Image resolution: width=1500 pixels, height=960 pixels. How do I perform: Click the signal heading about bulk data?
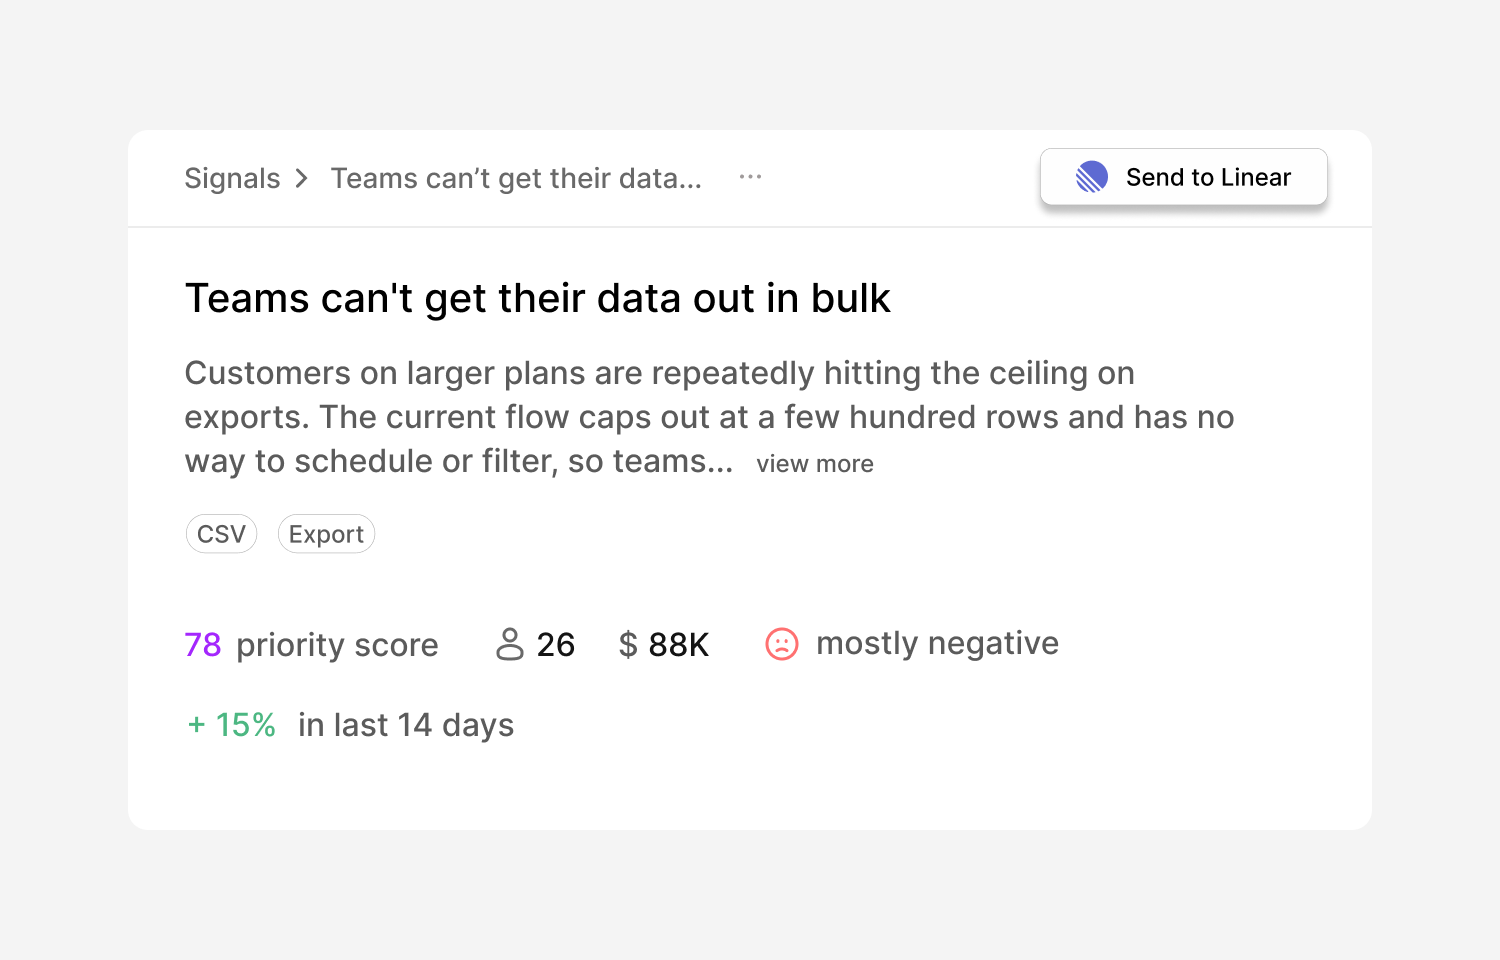pos(538,299)
